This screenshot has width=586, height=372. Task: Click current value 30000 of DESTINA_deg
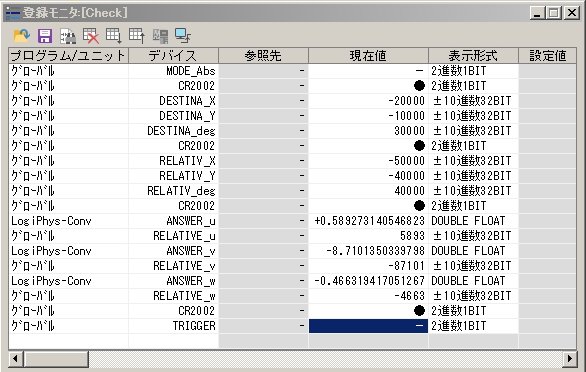tap(368, 131)
